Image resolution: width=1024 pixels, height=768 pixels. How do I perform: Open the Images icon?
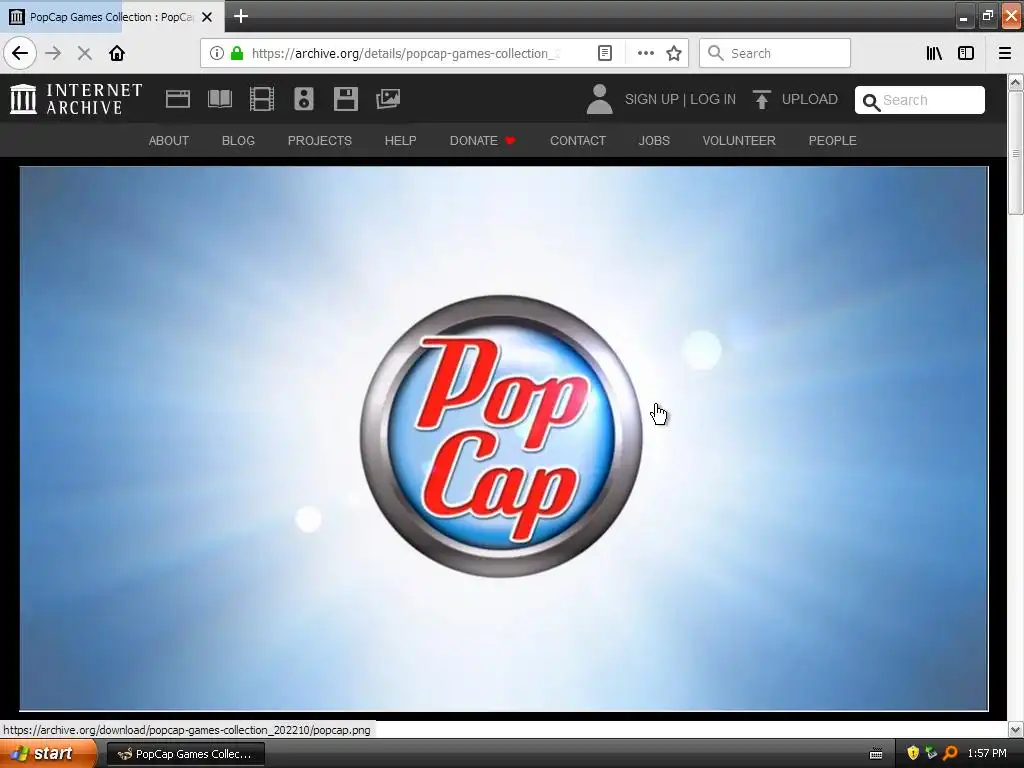click(388, 99)
